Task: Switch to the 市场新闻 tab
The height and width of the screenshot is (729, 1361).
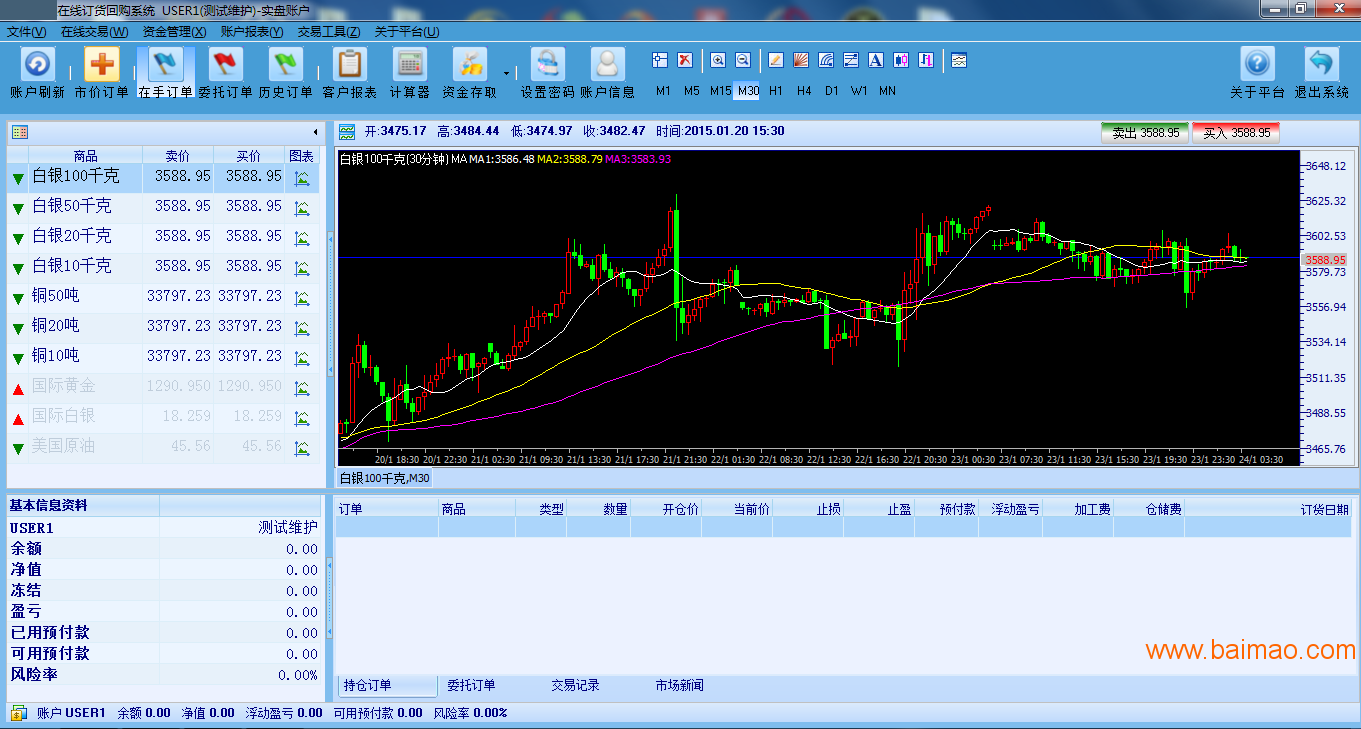Action: click(x=679, y=686)
